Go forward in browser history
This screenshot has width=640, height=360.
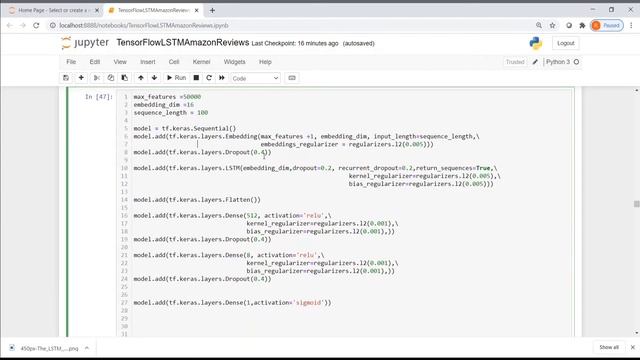click(23, 25)
